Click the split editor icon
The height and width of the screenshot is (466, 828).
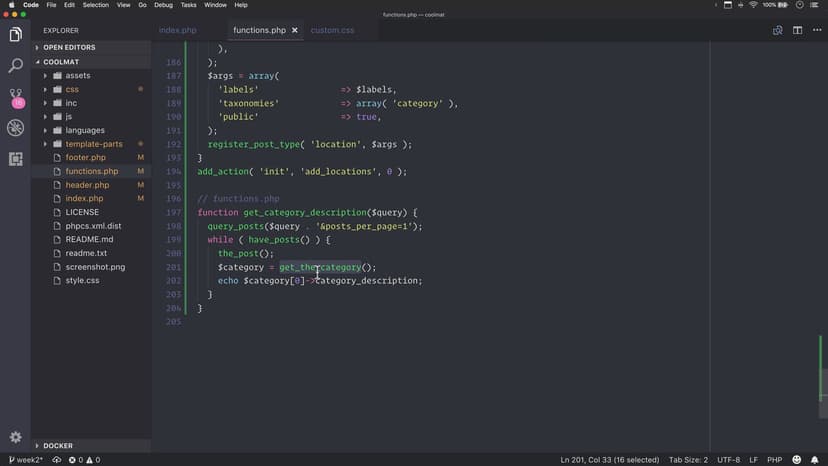(x=797, y=30)
